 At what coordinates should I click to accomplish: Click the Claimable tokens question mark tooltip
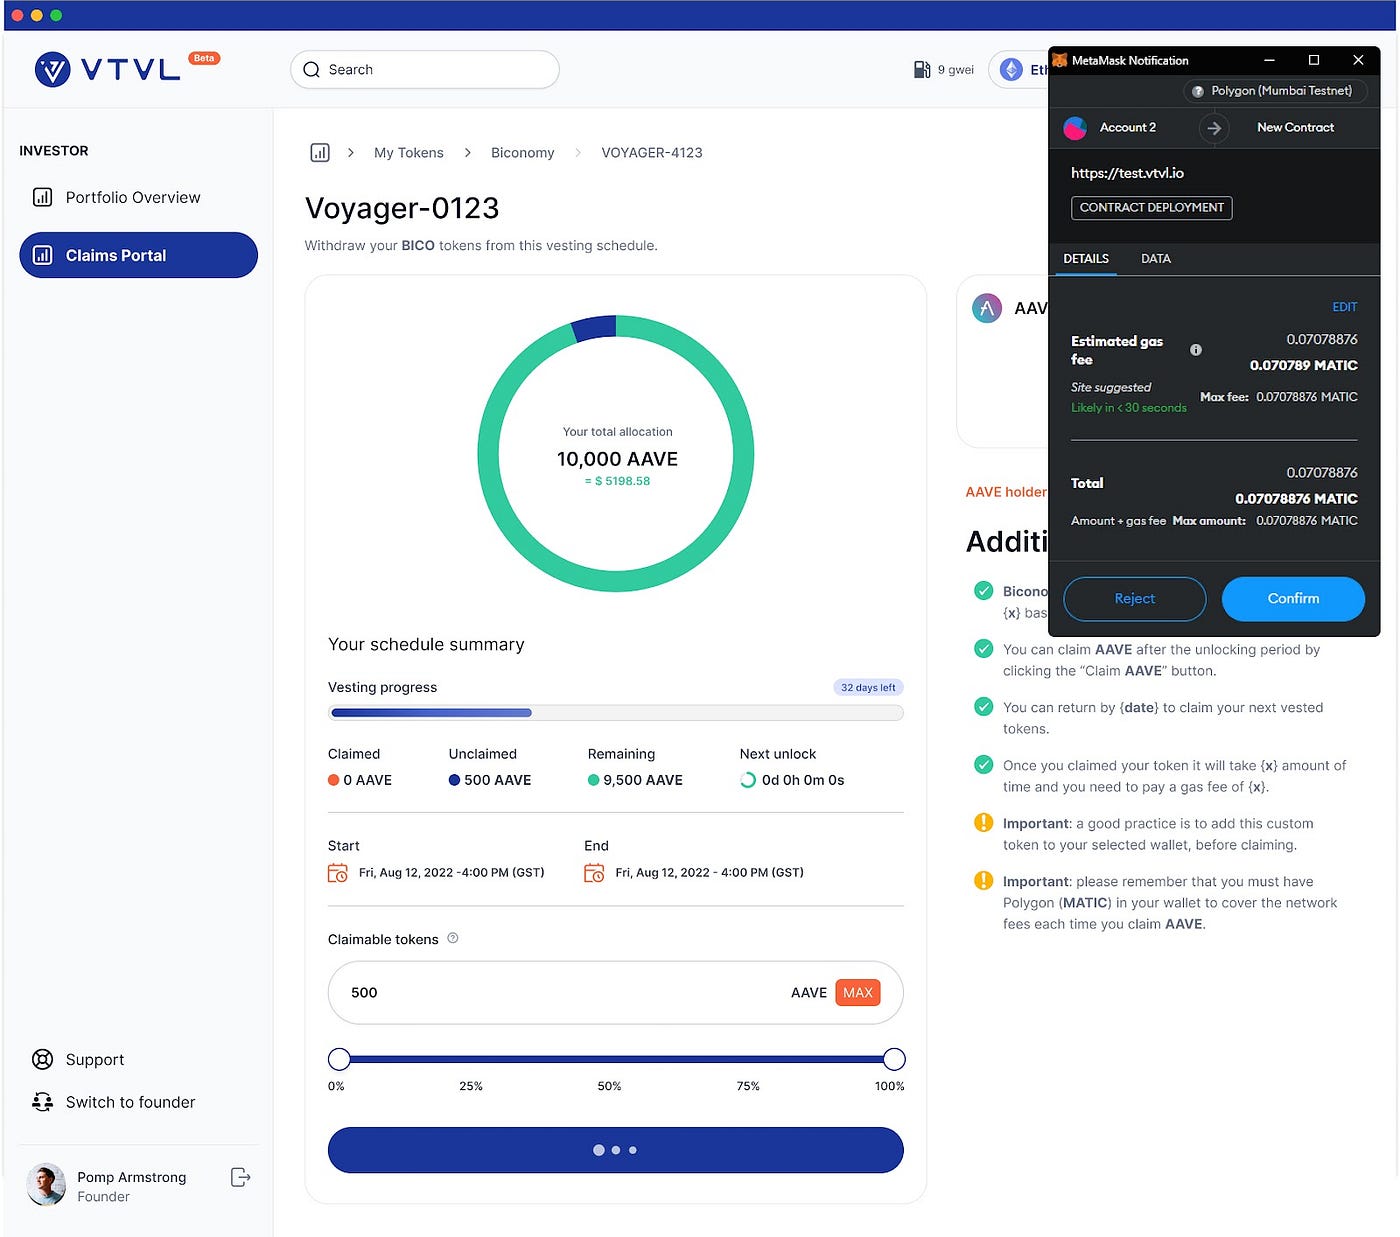(x=452, y=938)
